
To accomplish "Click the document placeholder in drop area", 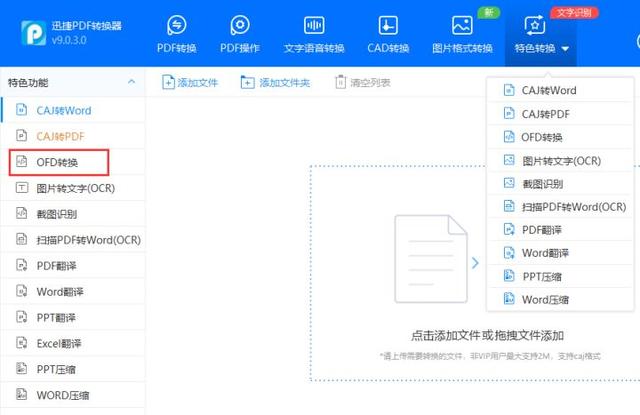I will coord(431,259).
